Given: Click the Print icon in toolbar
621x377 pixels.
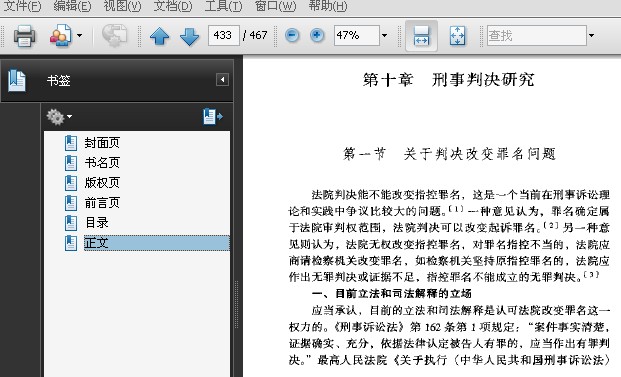Looking at the screenshot, I should point(24,36).
